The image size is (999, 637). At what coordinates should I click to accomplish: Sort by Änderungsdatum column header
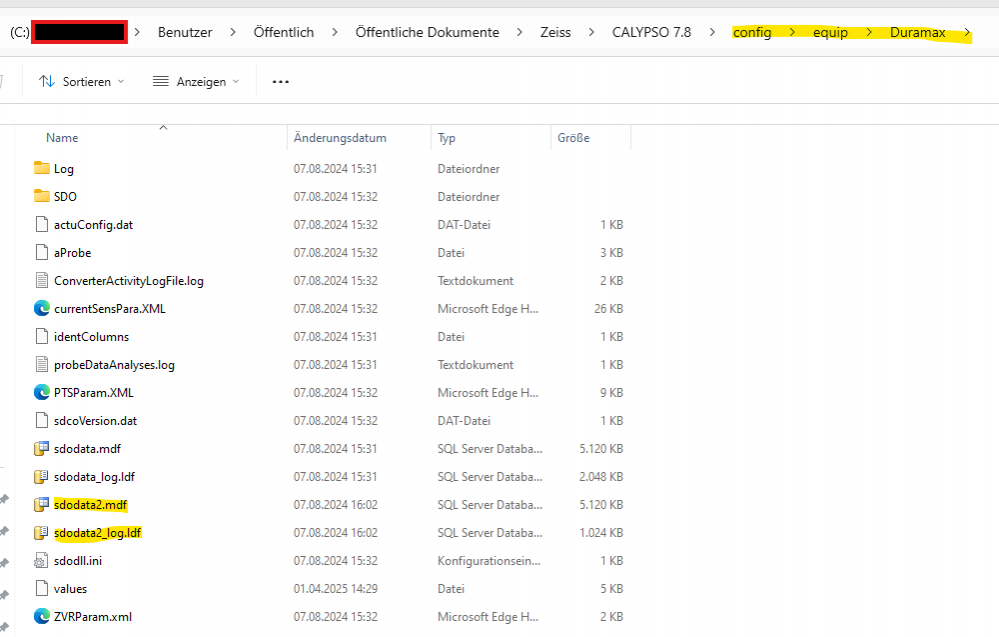(339, 138)
